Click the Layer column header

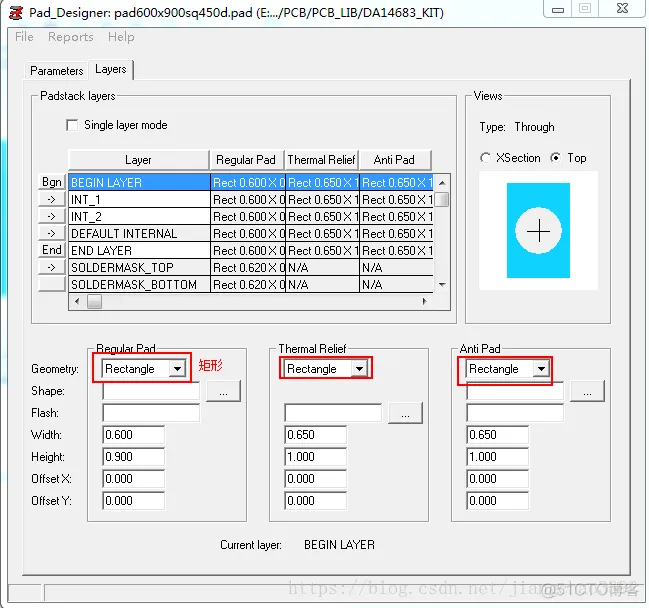tap(139, 160)
